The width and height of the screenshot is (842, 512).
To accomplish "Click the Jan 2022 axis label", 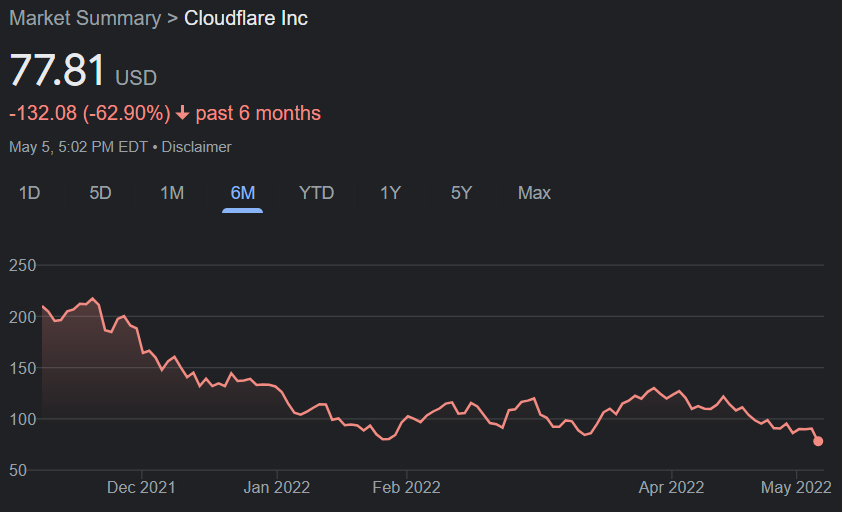I will 277,487.
